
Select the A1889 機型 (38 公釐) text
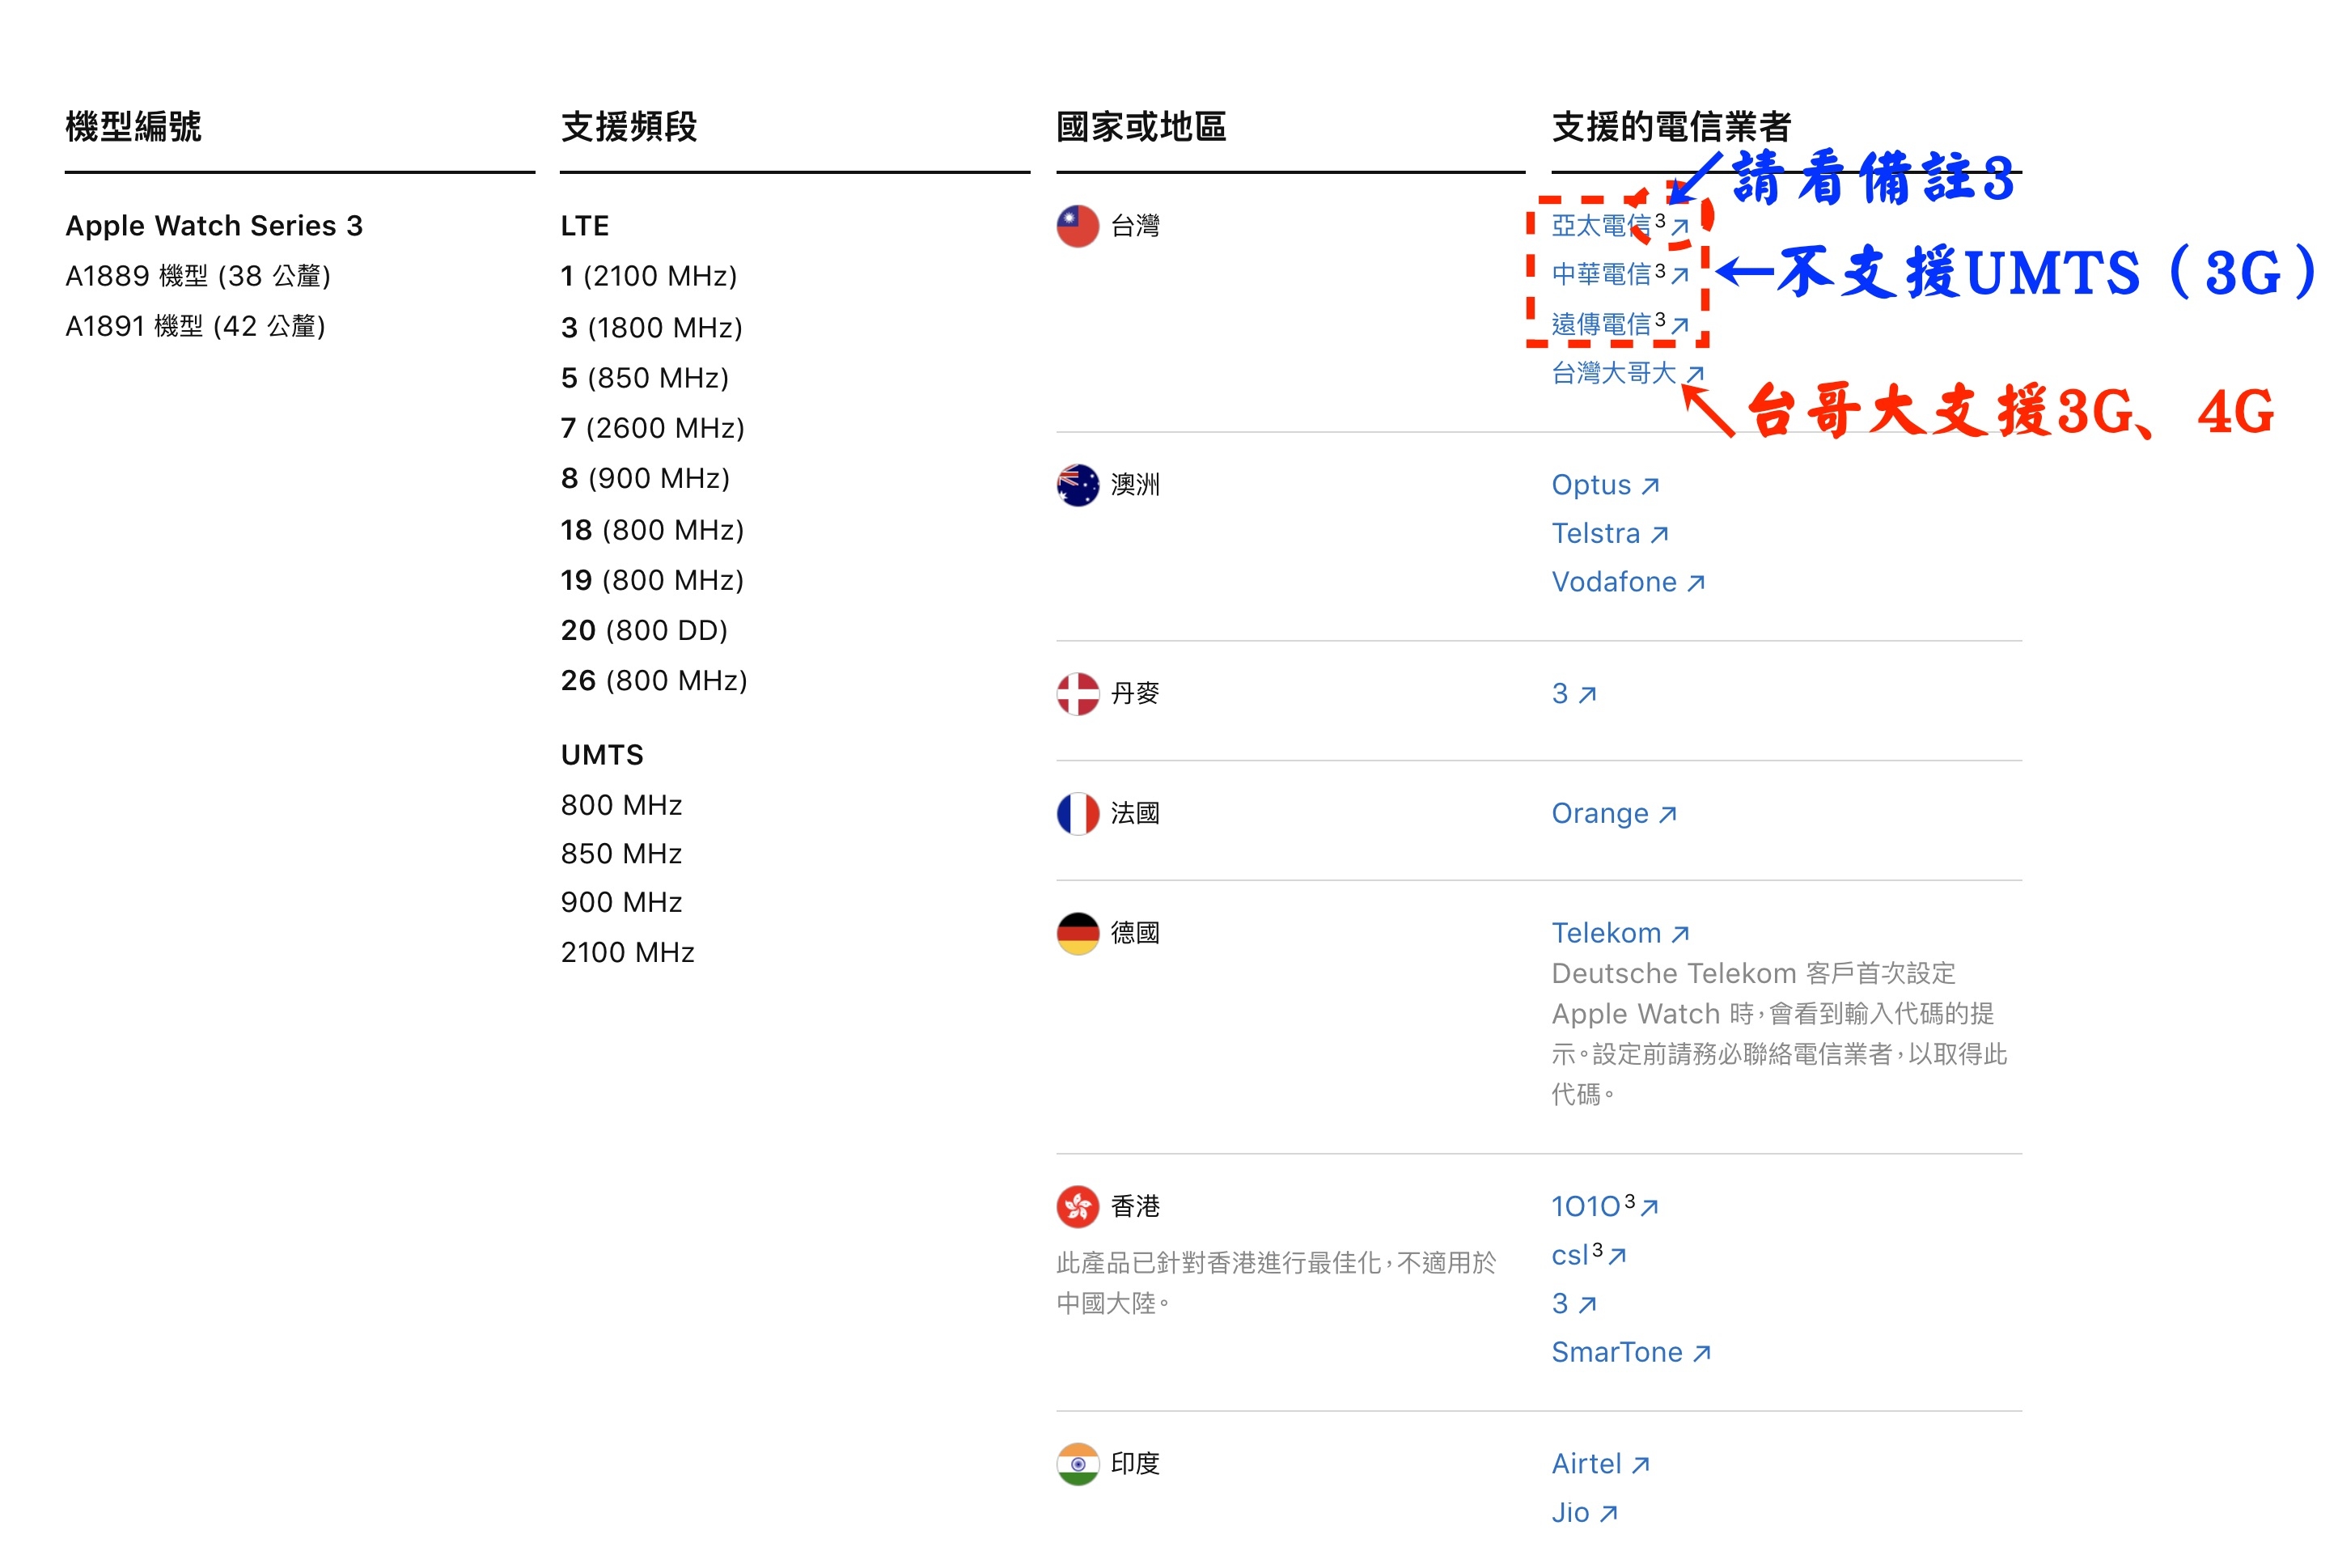(x=198, y=276)
